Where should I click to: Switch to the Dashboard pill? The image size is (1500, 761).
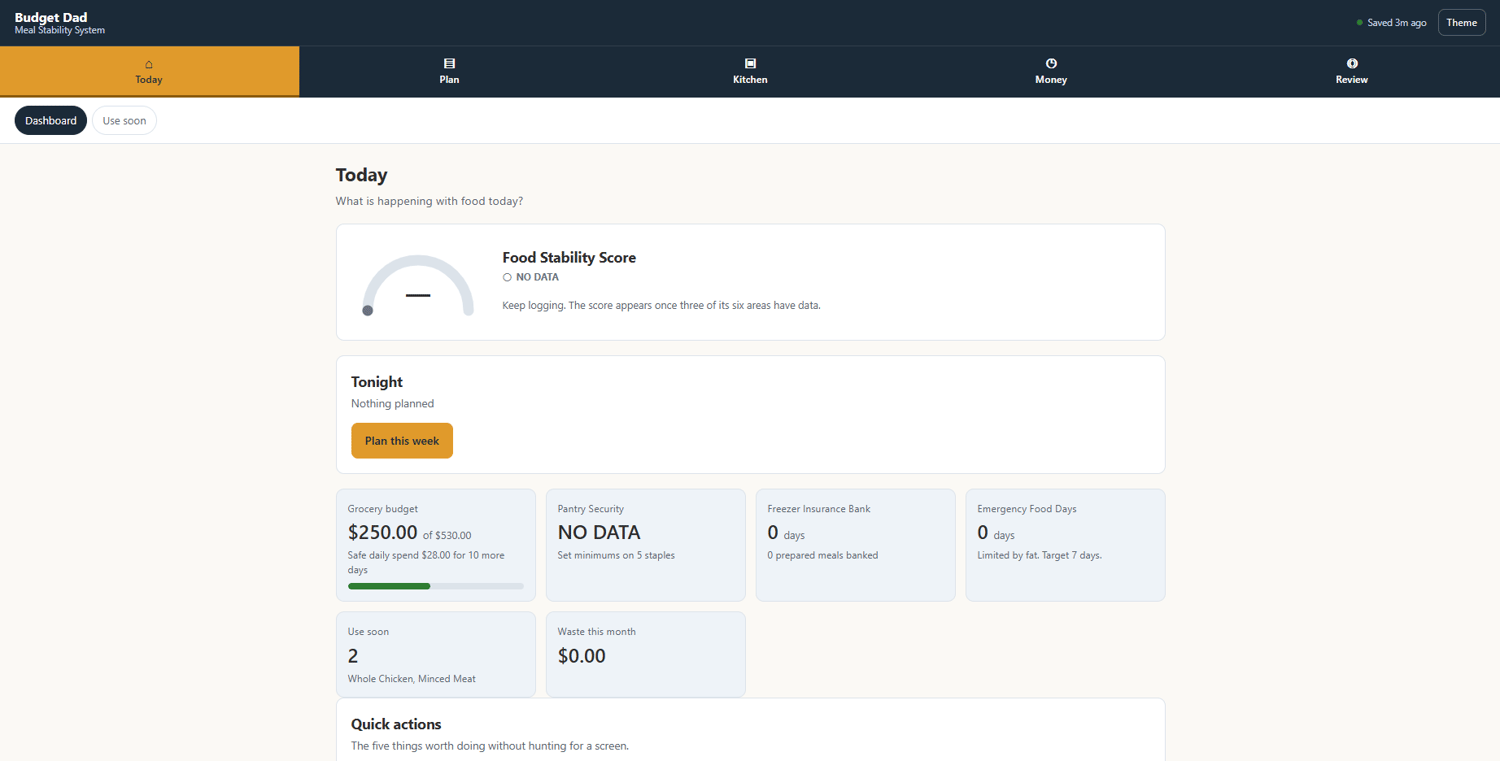click(x=51, y=120)
